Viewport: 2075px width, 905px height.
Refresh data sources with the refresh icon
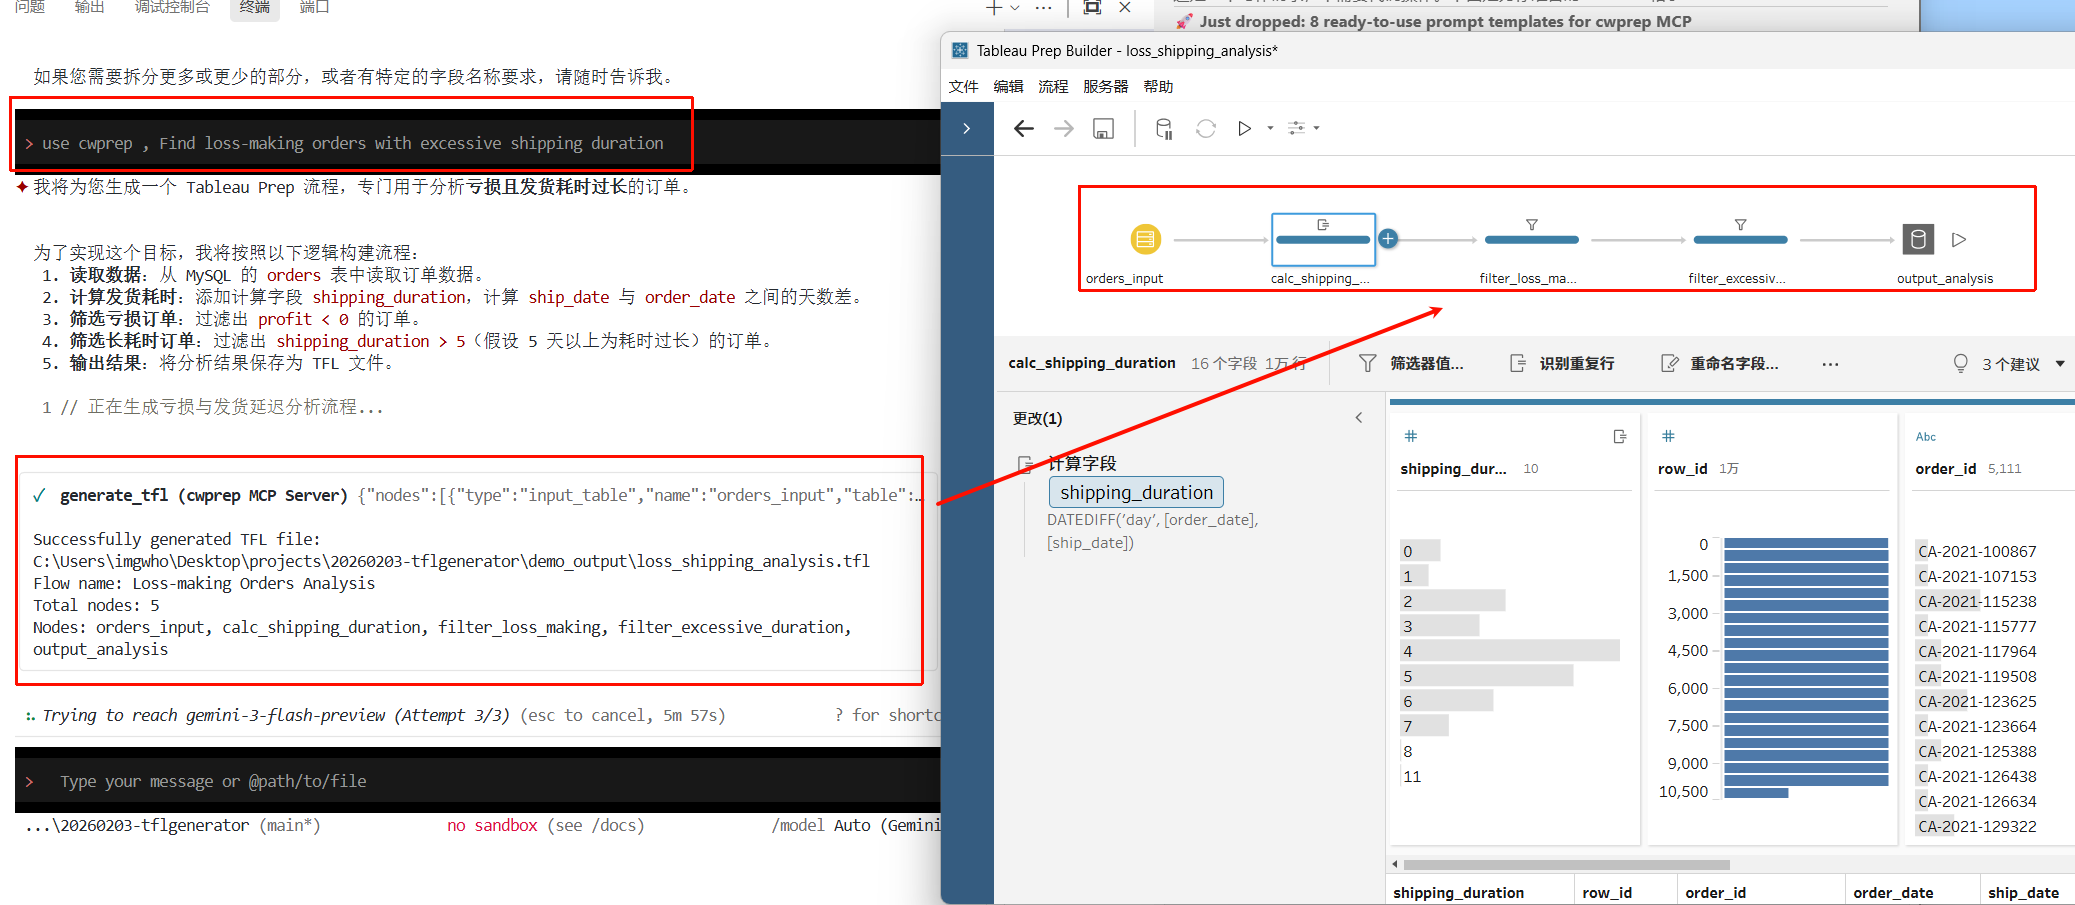(1206, 128)
